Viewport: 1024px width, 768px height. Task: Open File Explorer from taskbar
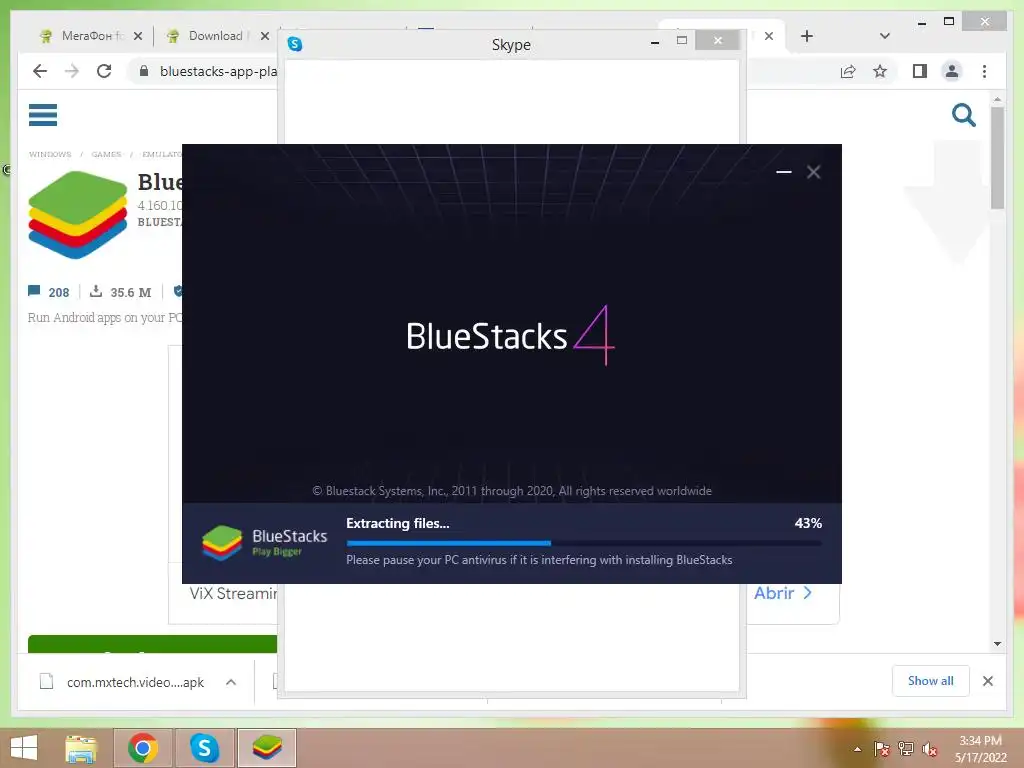(81, 748)
